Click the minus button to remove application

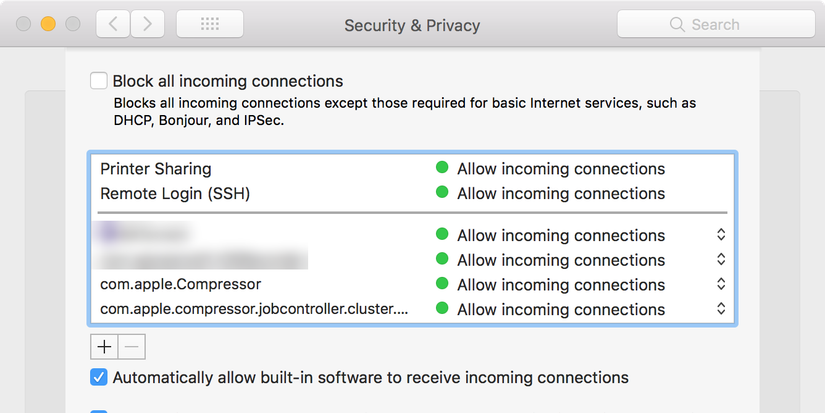coord(133,347)
